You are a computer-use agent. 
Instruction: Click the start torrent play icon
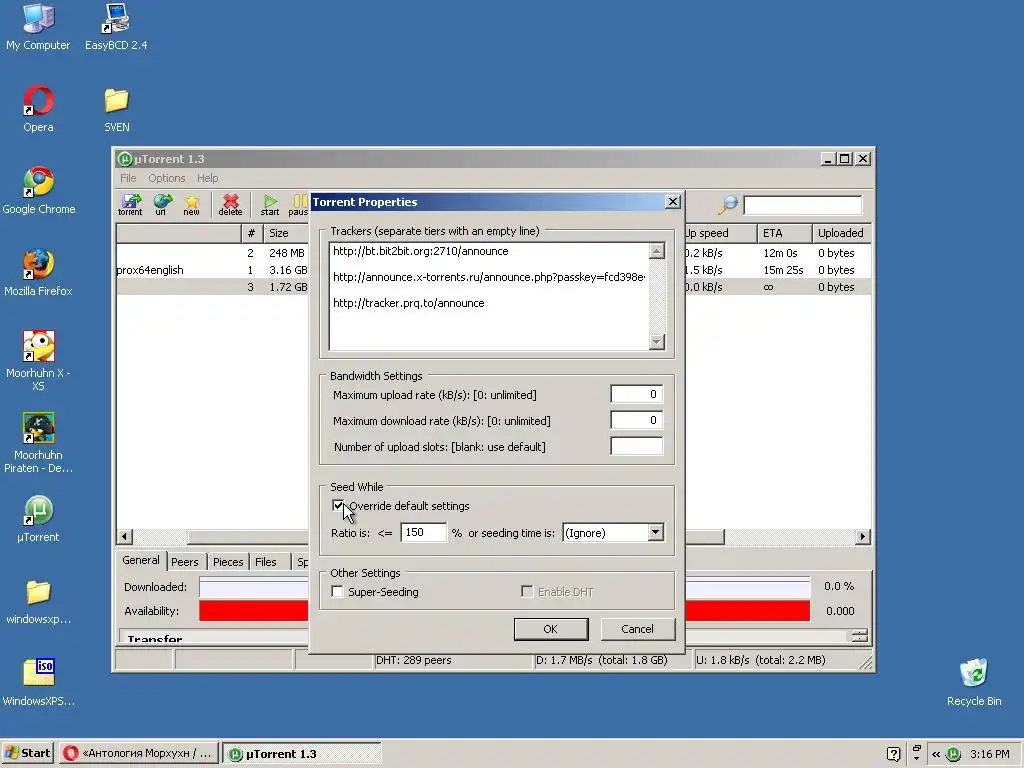[270, 204]
